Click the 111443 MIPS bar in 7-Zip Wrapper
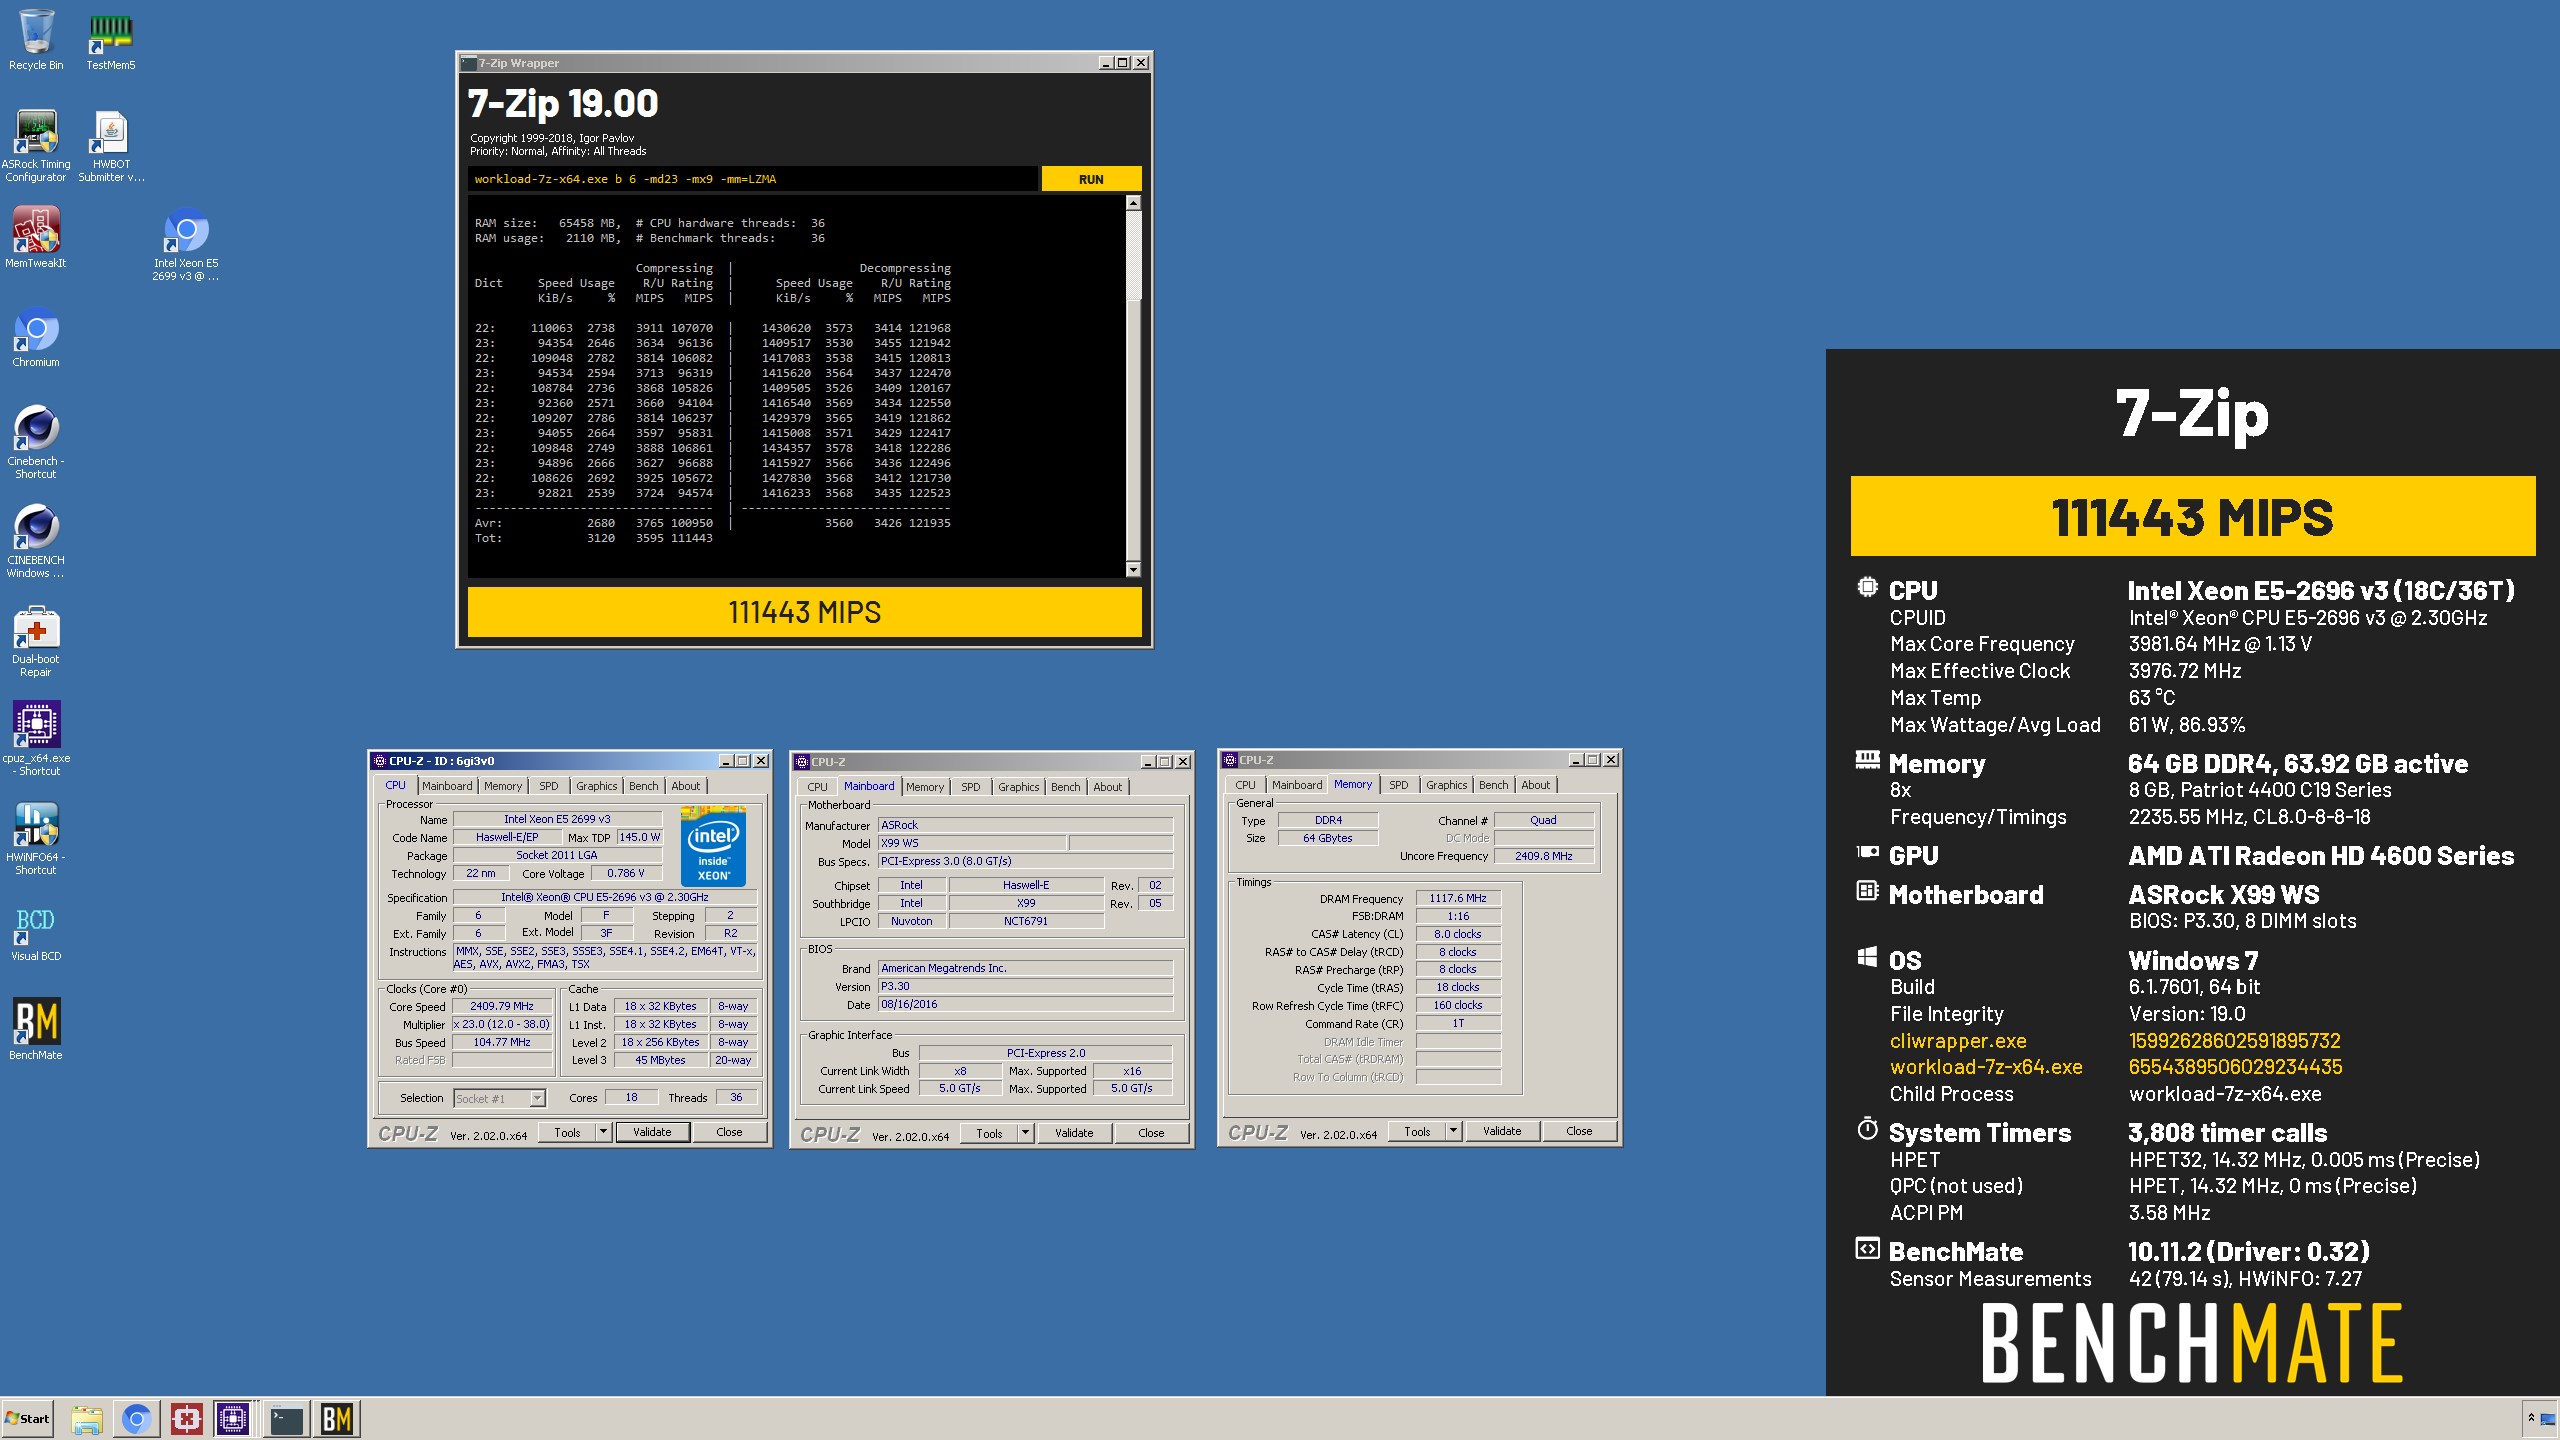Image resolution: width=2560 pixels, height=1440 pixels. pos(805,612)
